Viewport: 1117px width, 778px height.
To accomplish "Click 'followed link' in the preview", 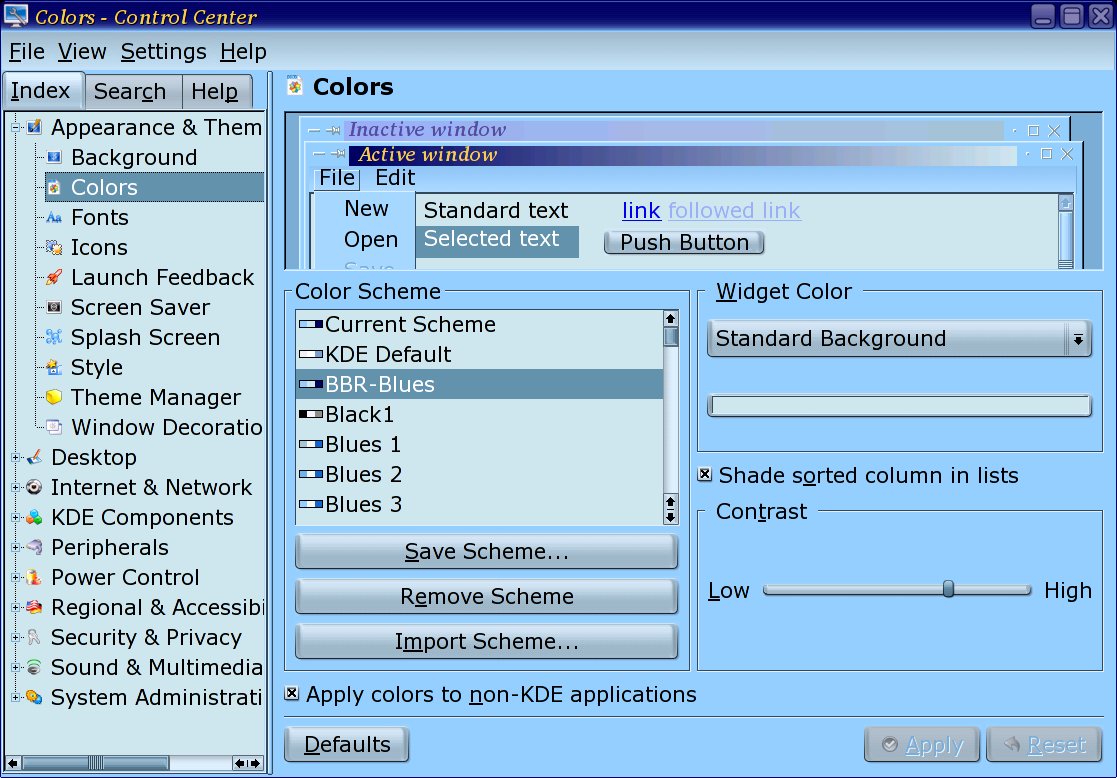I will click(x=734, y=211).
